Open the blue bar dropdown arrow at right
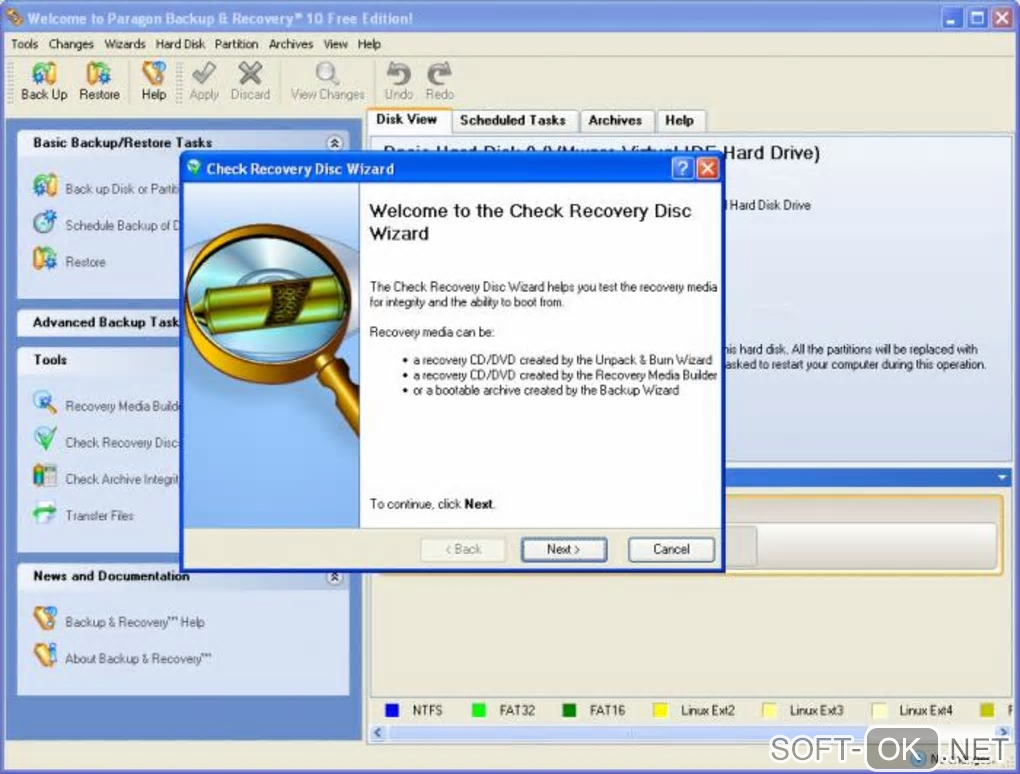This screenshot has height=774, width=1020. [x=1002, y=477]
